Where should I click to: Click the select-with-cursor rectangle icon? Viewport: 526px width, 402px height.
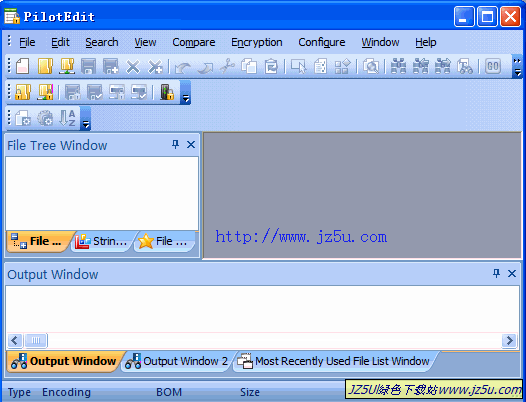299,66
